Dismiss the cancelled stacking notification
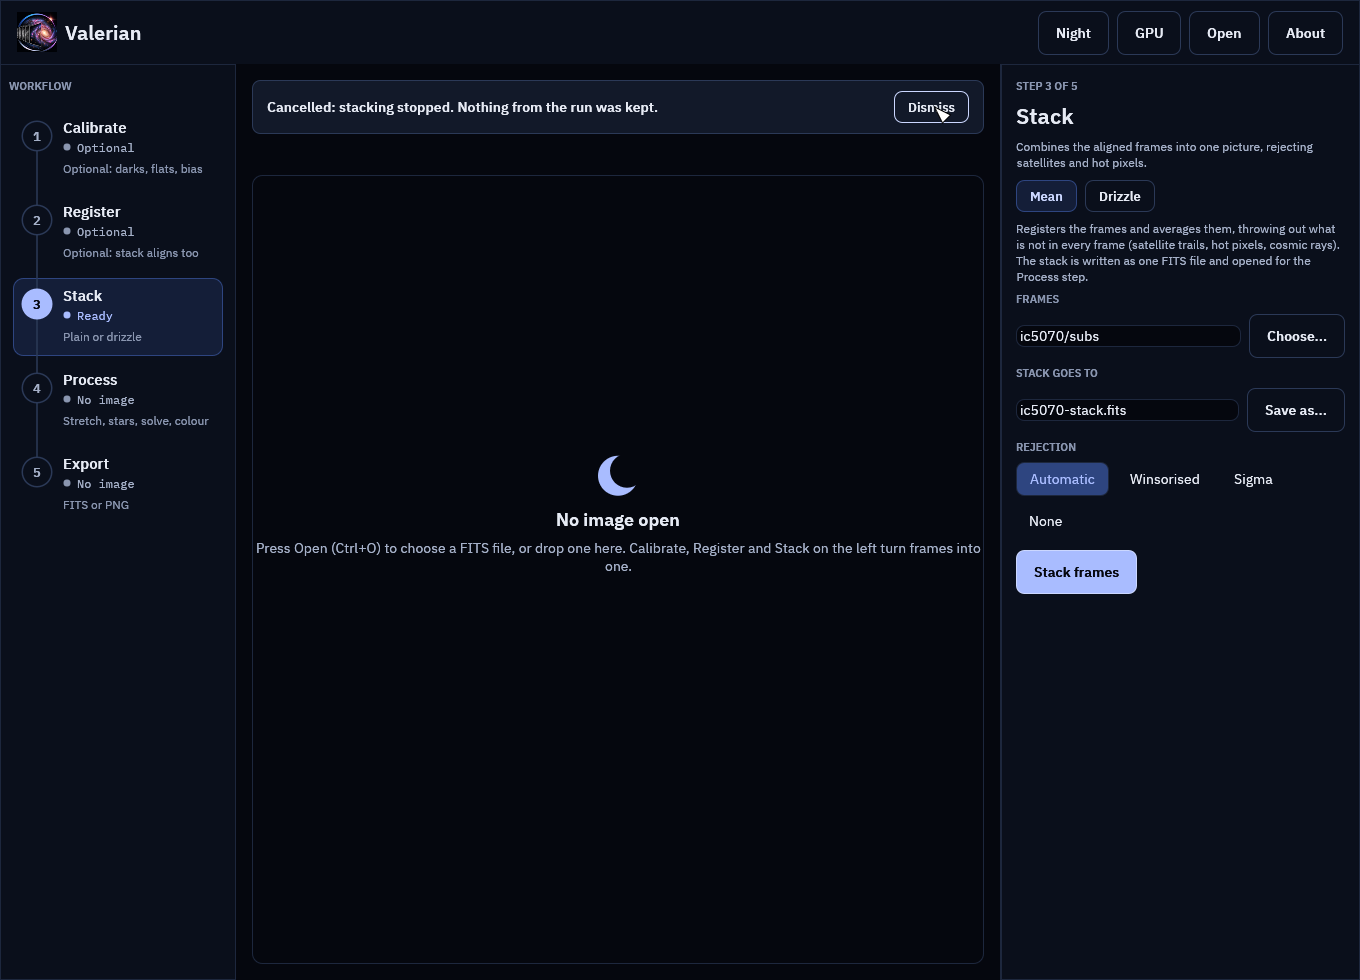 click(x=931, y=107)
